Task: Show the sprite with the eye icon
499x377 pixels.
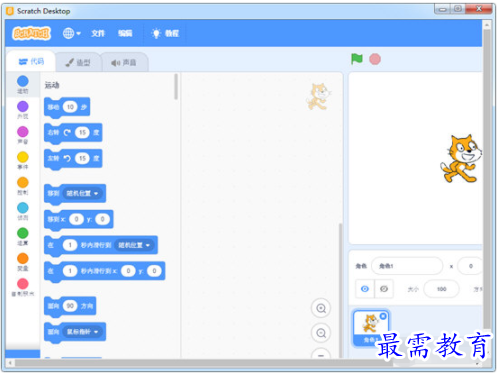Action: (365, 289)
